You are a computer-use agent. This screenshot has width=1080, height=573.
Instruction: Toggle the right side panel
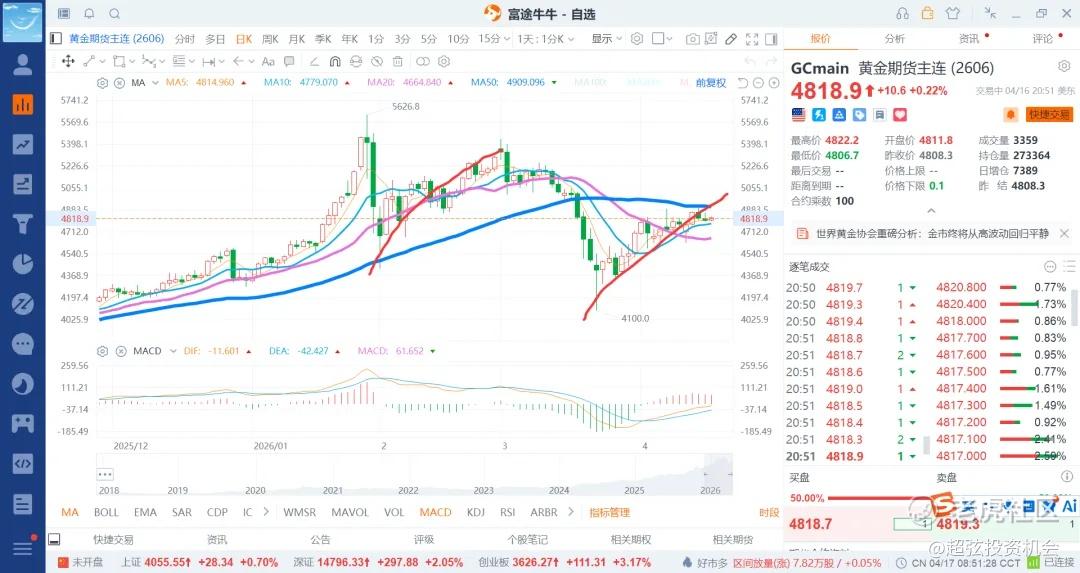coord(771,39)
